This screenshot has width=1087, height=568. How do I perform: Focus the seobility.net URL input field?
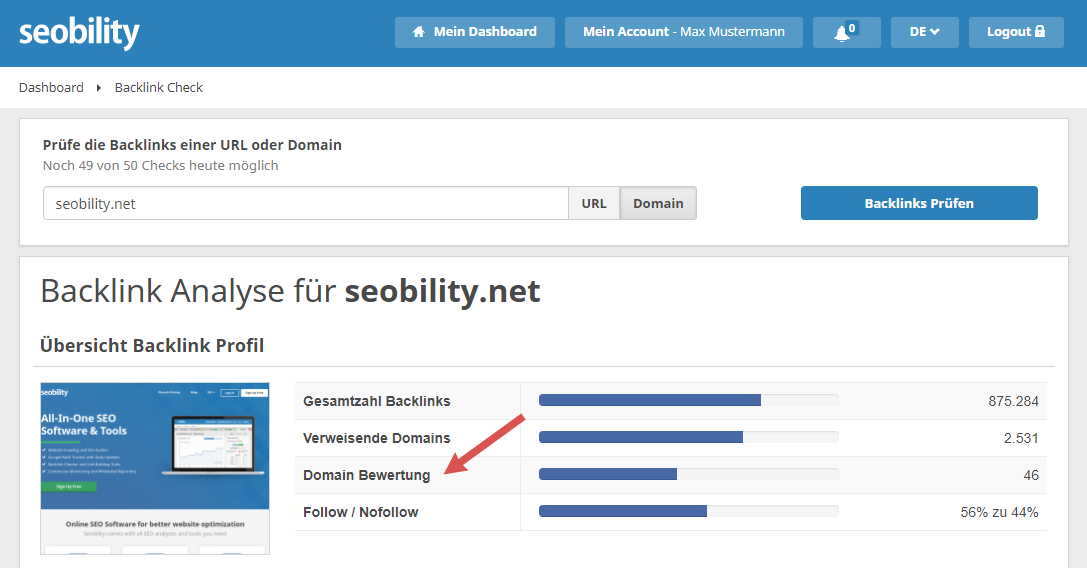point(306,203)
